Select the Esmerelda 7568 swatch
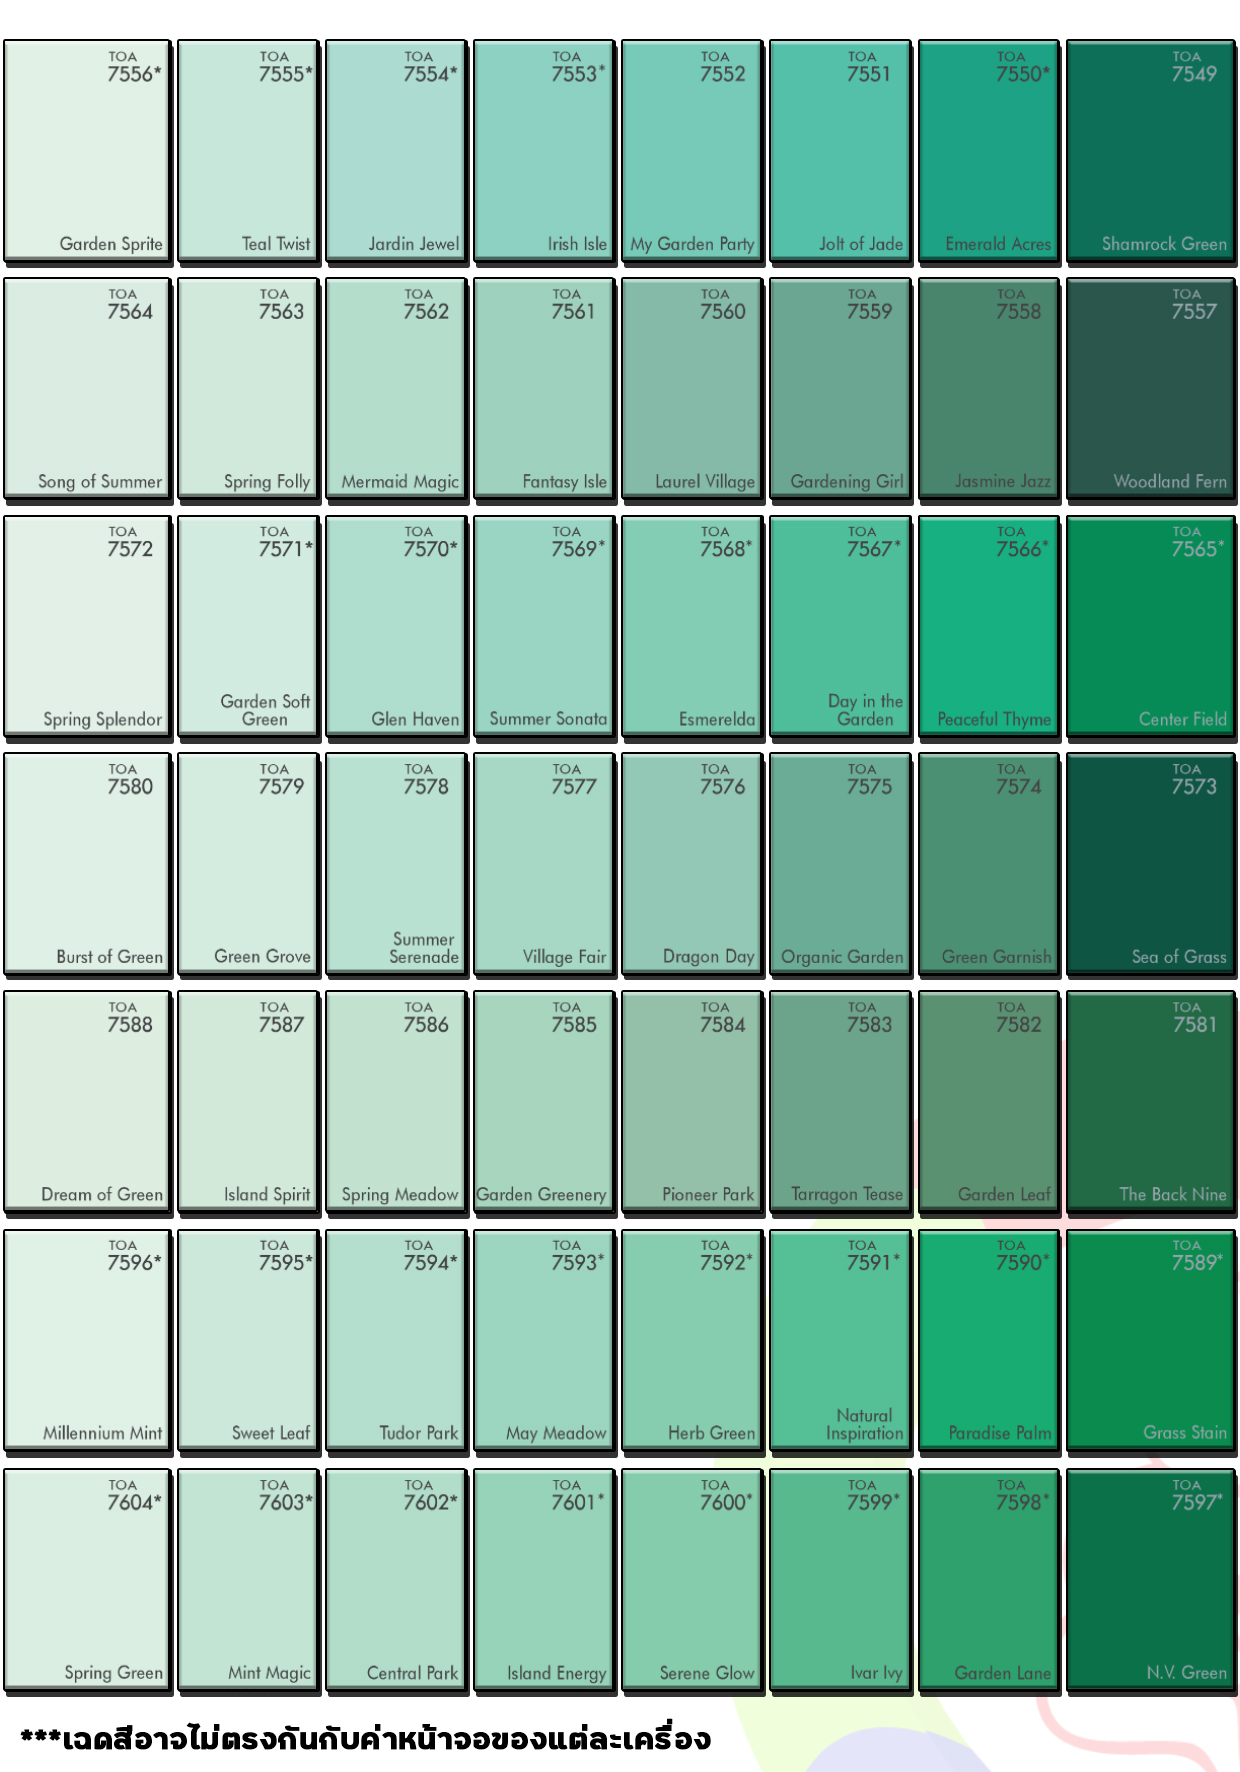 (x=692, y=627)
